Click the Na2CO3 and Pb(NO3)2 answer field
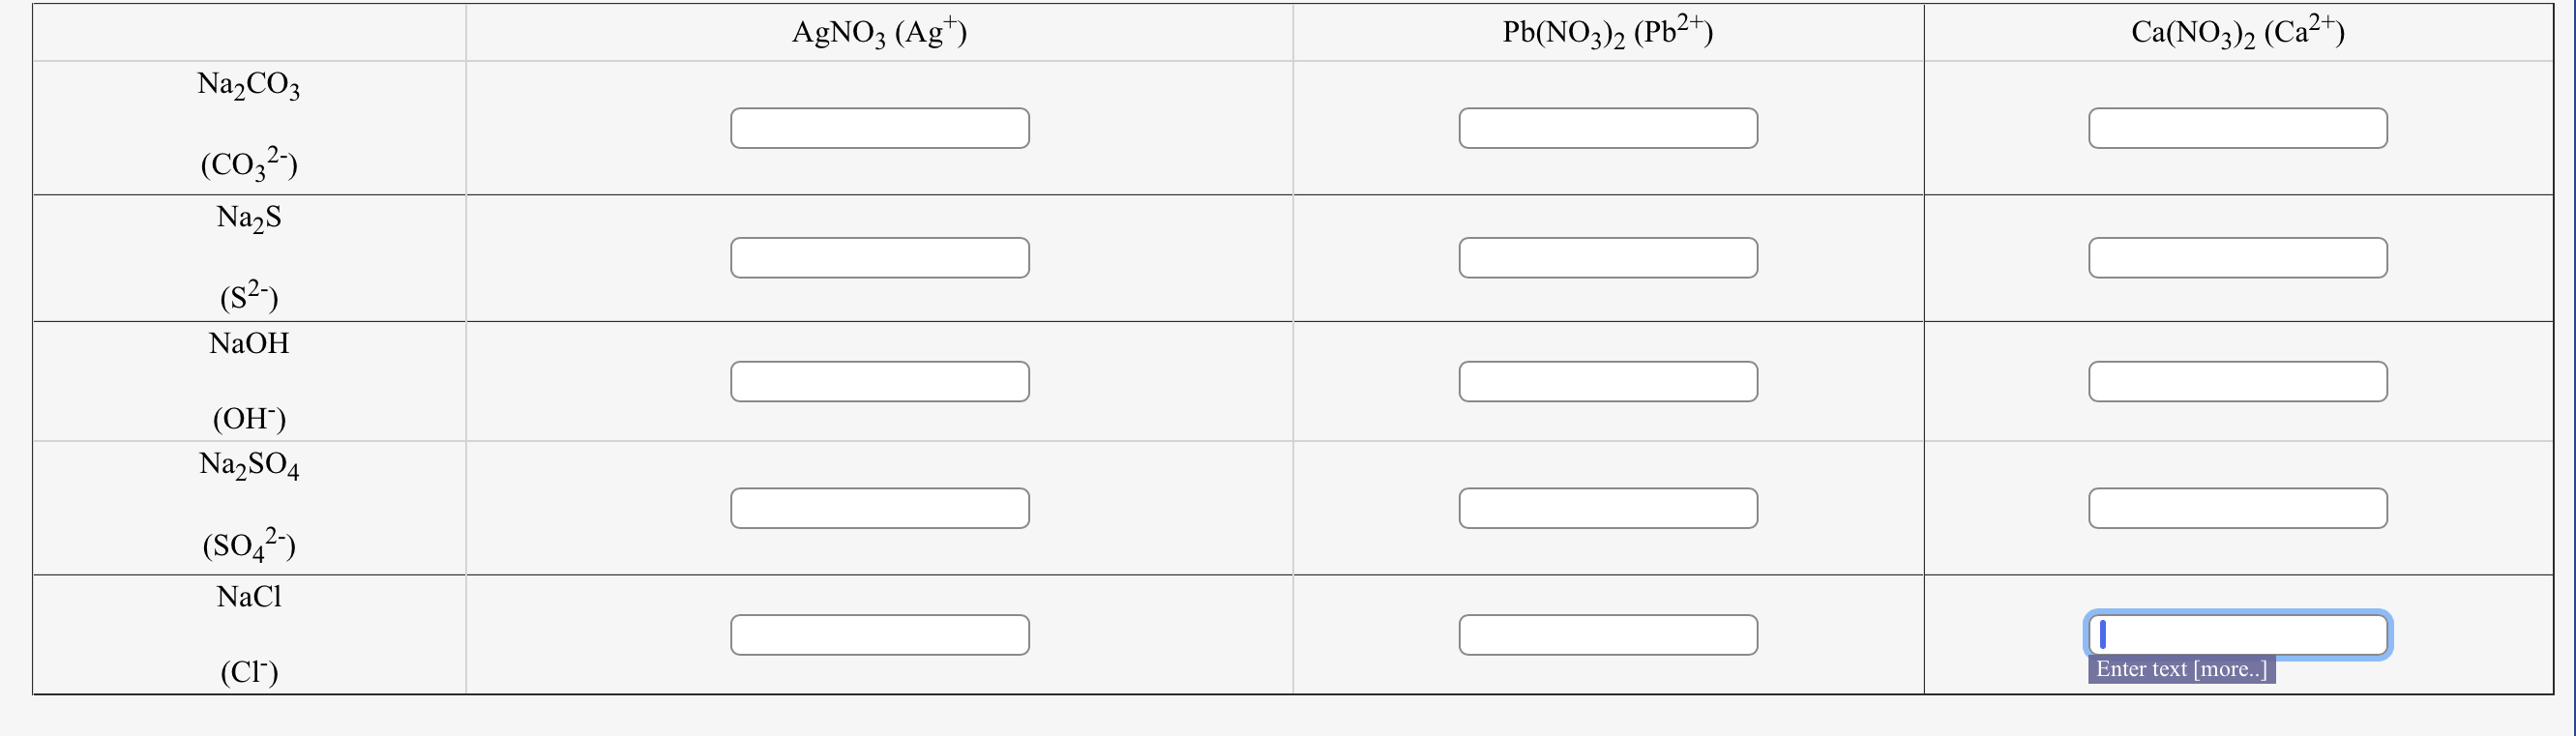Viewport: 2576px width, 736px height. pos(1608,127)
